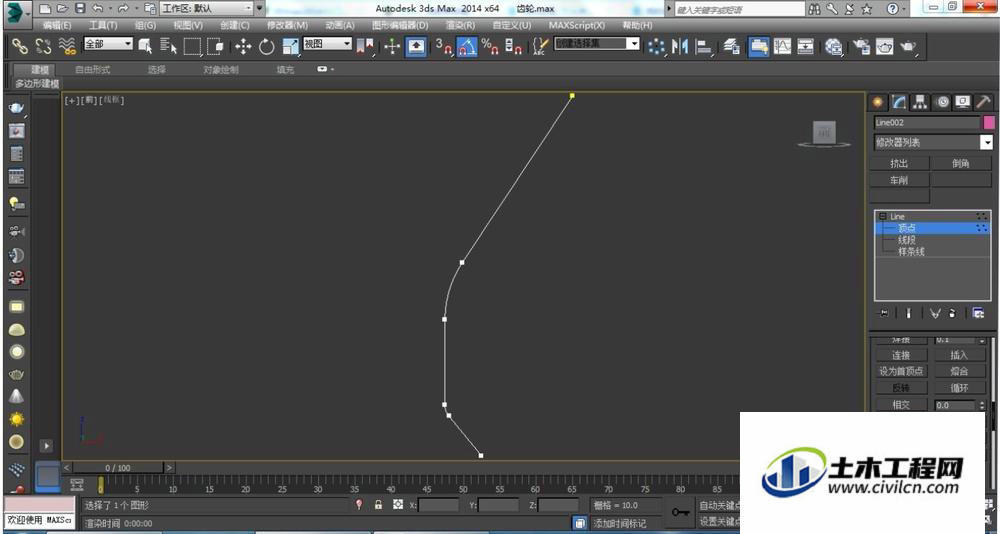This screenshot has height=534, width=1000.
Task: Click the 车削 modifier button
Action: (x=899, y=180)
